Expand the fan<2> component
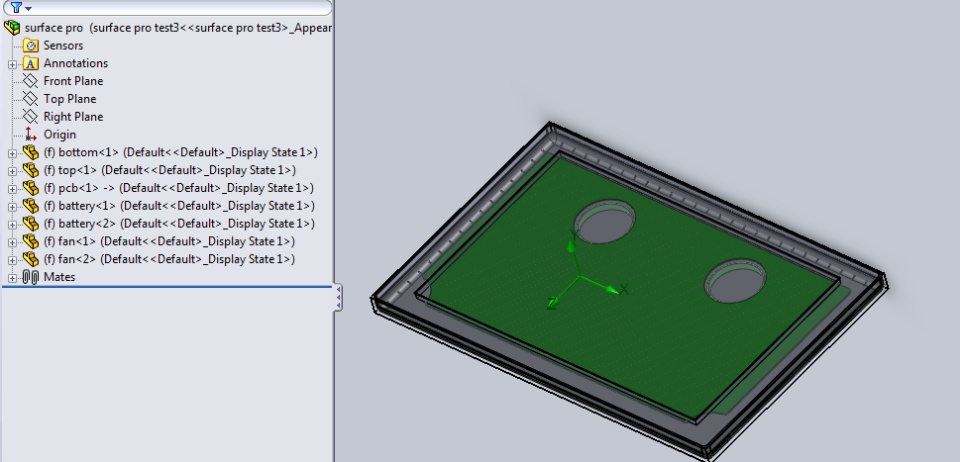960x462 pixels. 12,260
